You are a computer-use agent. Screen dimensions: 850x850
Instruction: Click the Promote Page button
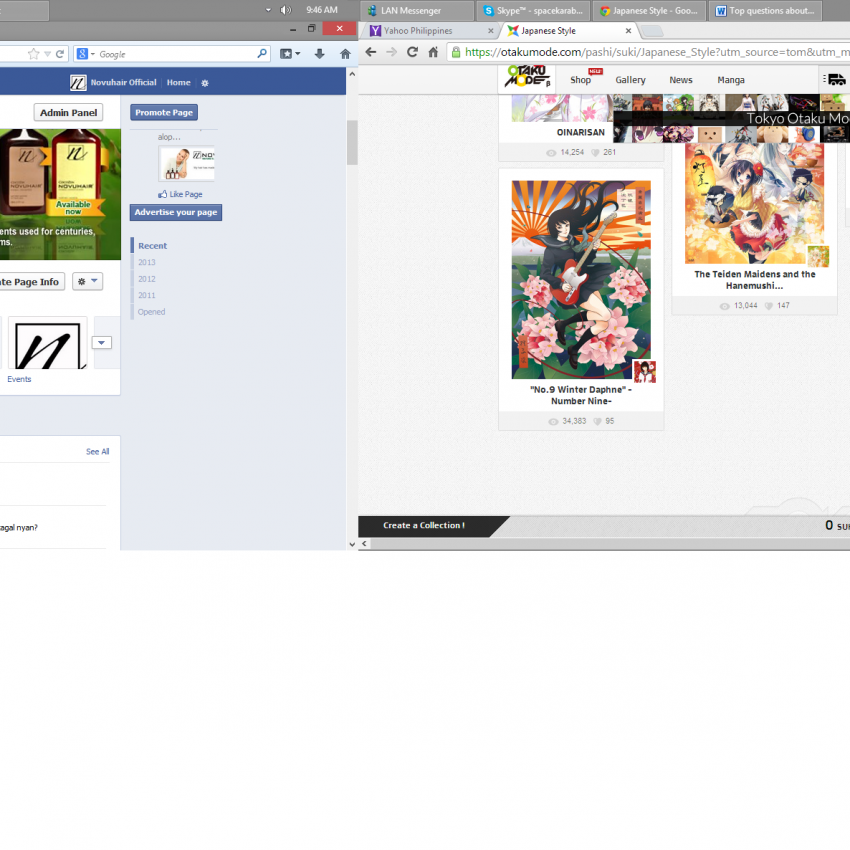164,112
